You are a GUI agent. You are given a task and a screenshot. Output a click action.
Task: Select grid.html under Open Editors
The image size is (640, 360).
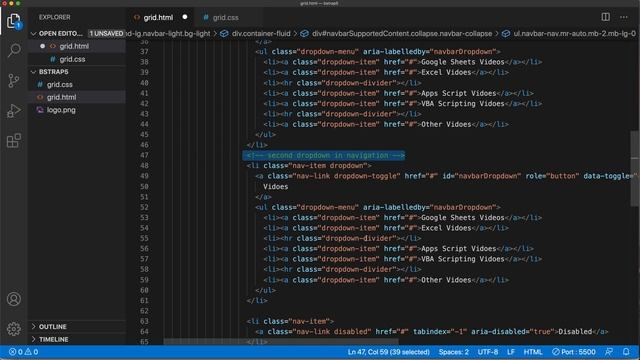[77, 46]
